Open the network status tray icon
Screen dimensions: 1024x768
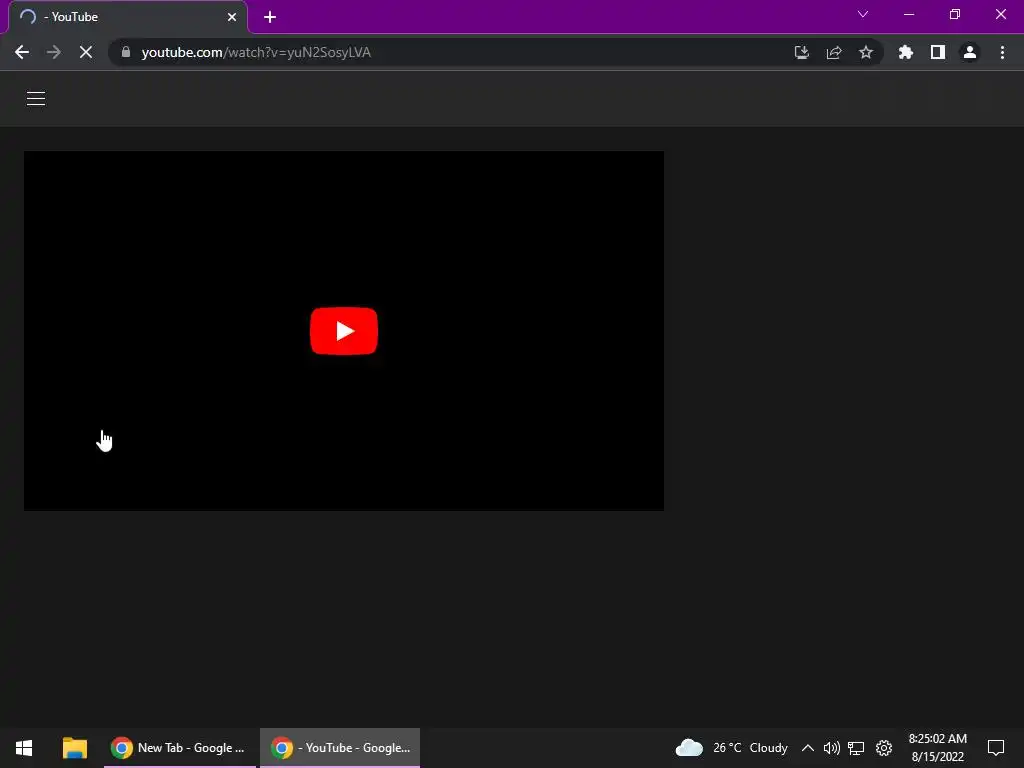[x=856, y=748]
